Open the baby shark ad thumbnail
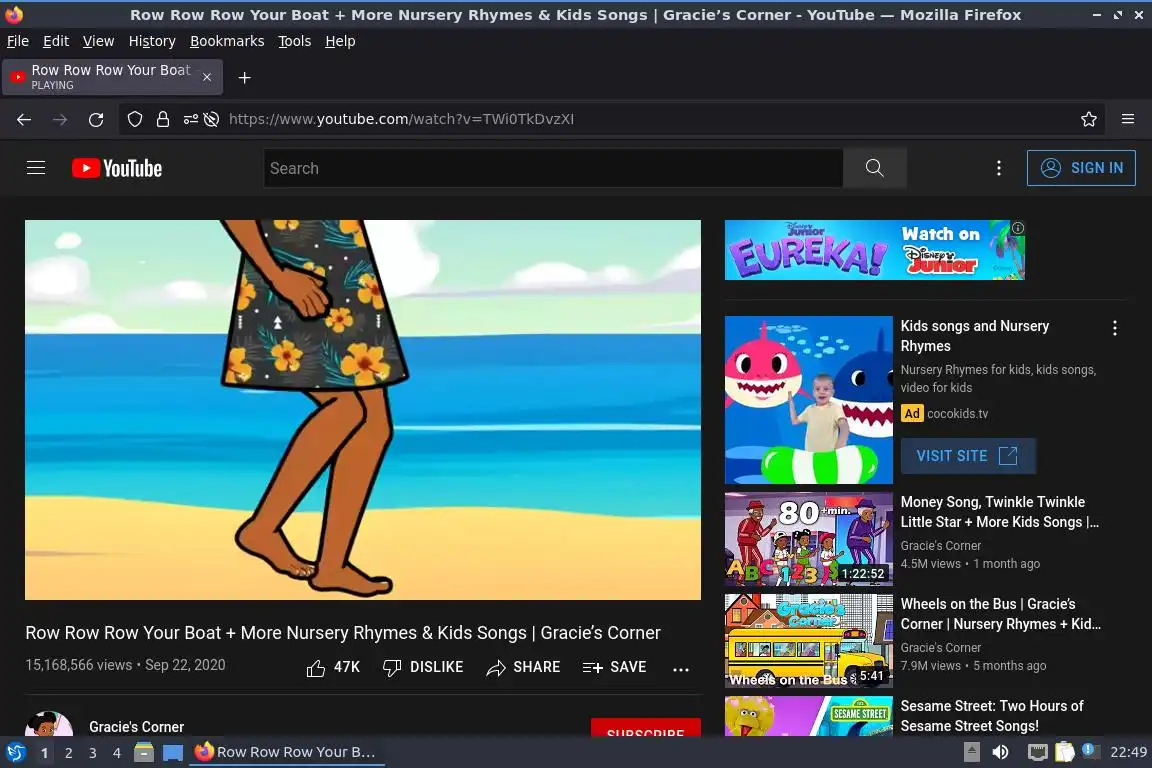The image size is (1152, 768). pos(809,400)
